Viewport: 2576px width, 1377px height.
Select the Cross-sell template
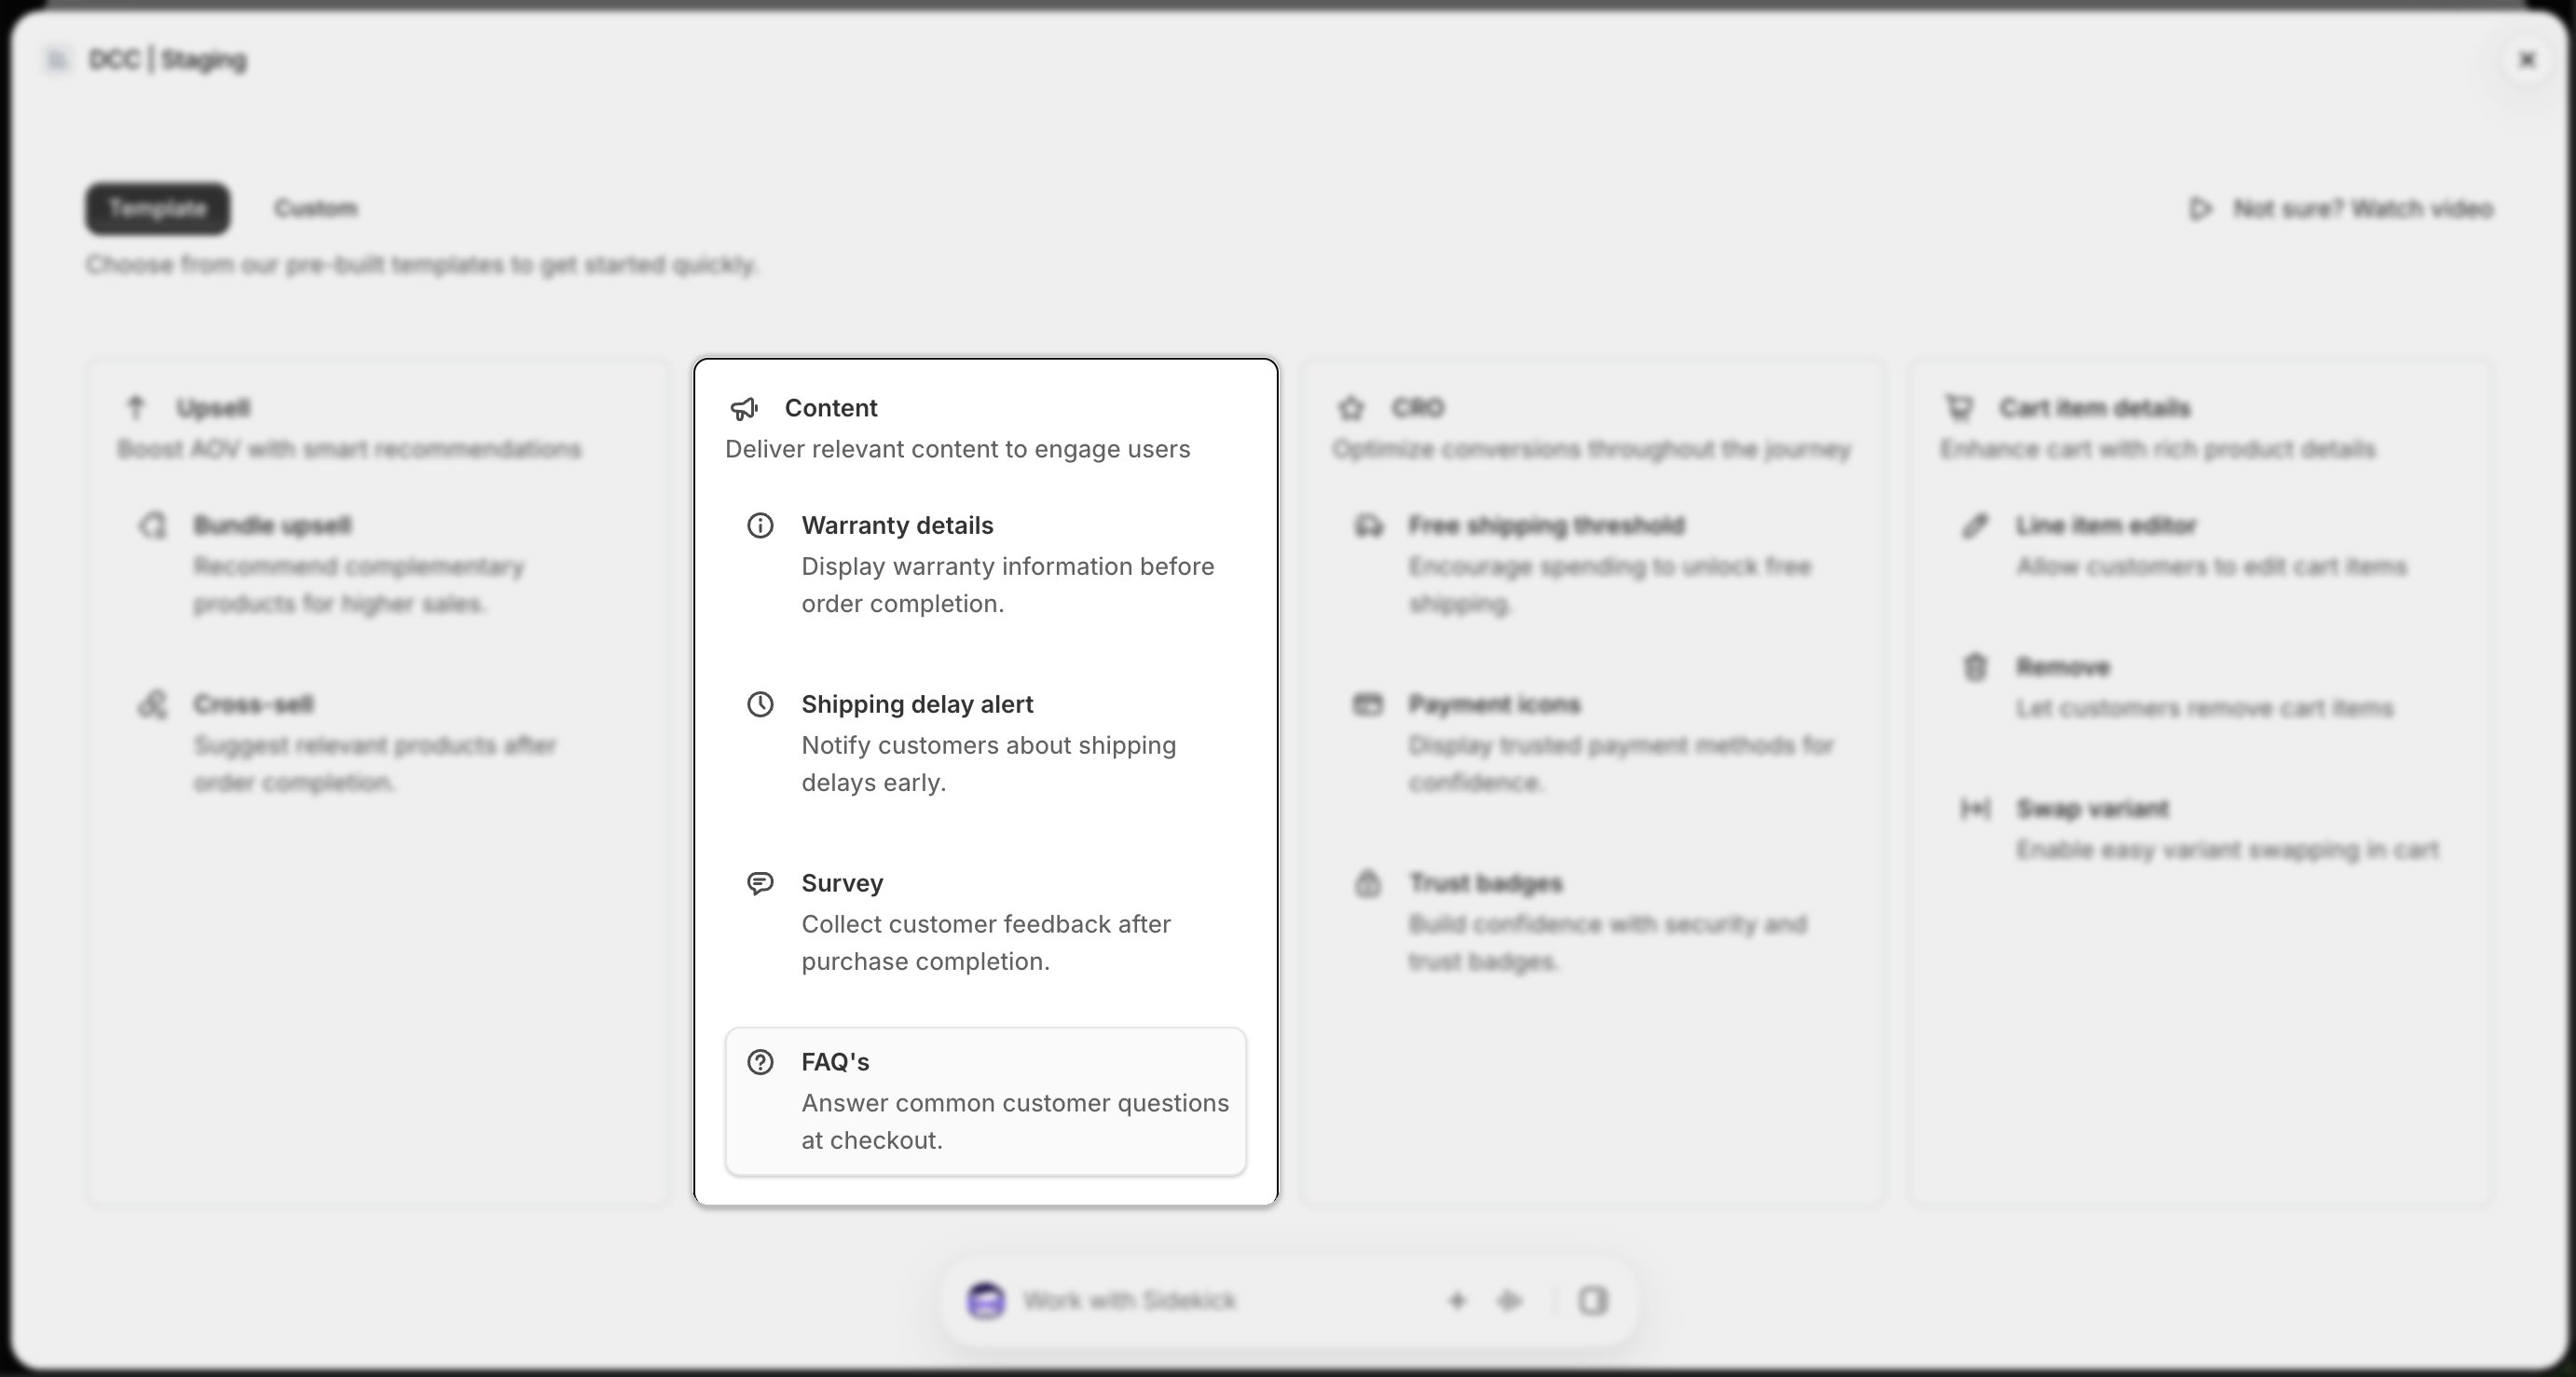pos(378,743)
